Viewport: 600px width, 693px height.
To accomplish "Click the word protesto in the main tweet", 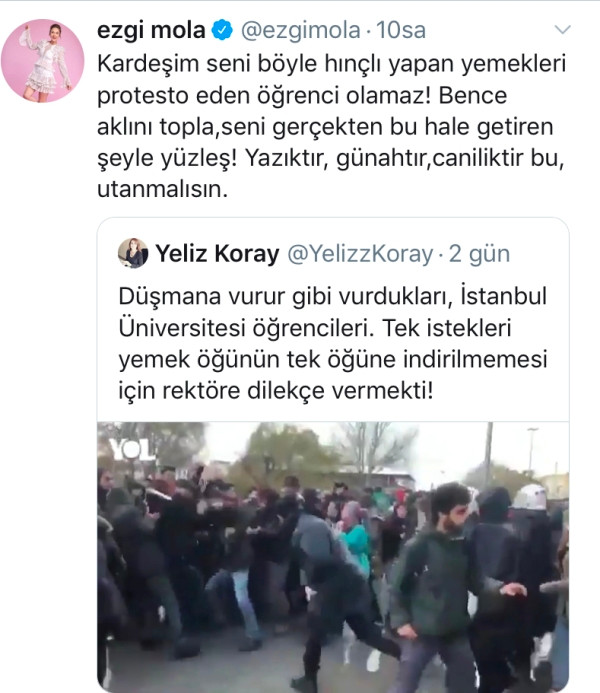I will click(143, 96).
